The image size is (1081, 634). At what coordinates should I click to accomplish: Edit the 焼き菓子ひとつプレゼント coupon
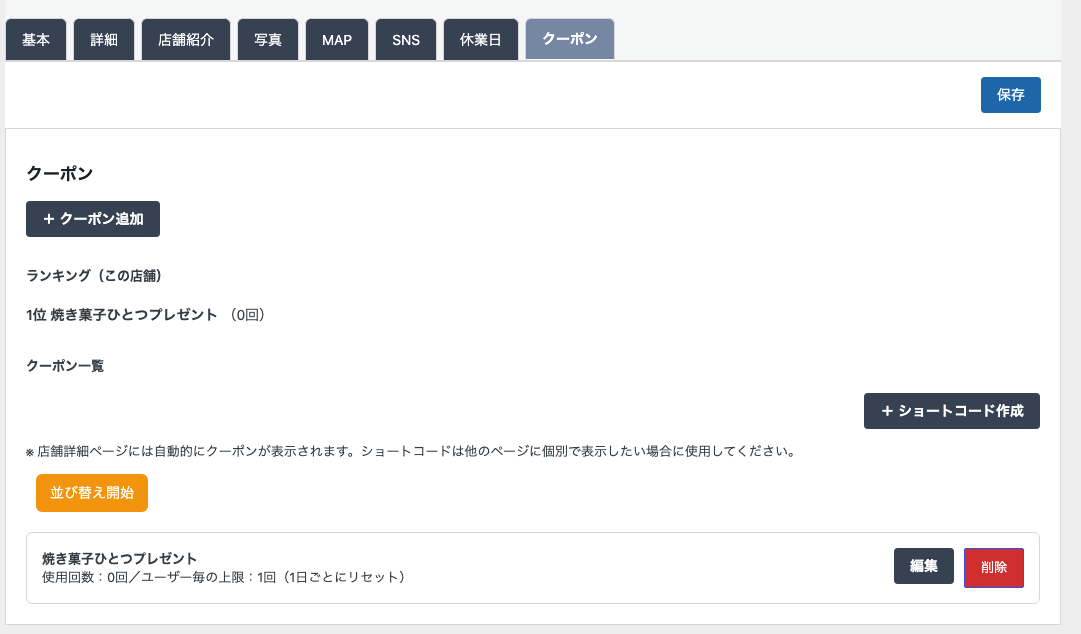point(924,566)
